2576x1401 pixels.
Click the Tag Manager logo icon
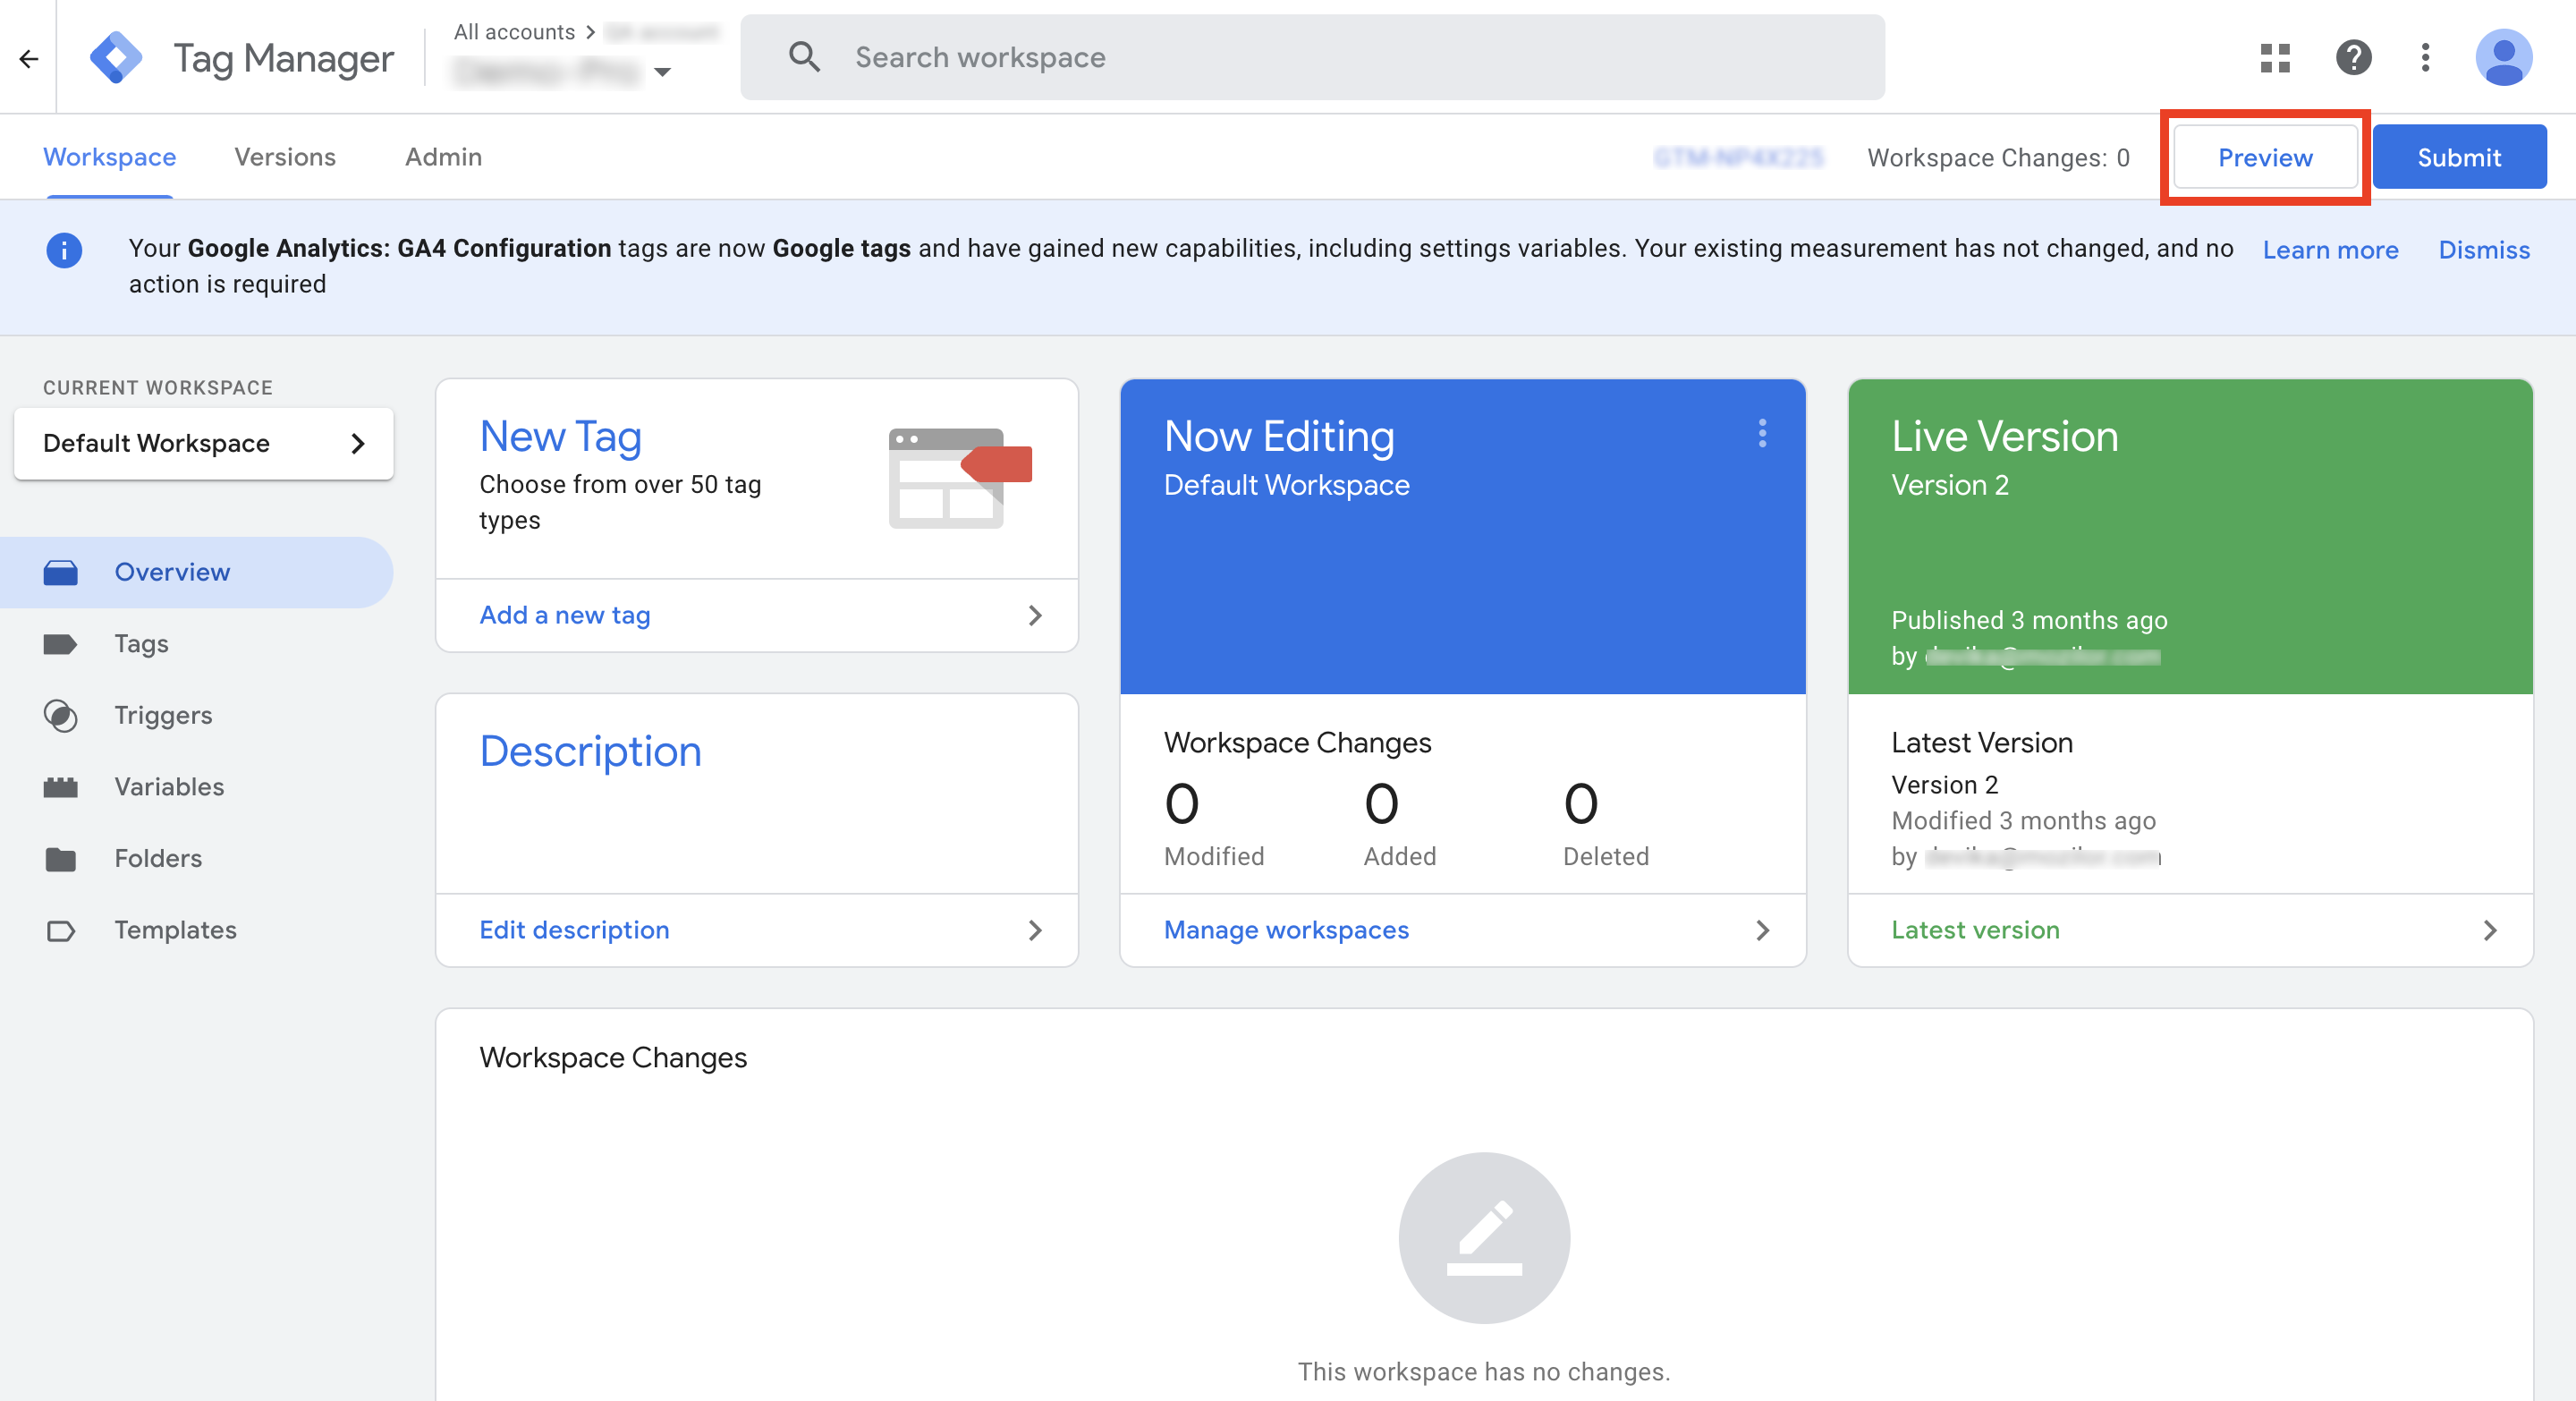[116, 57]
